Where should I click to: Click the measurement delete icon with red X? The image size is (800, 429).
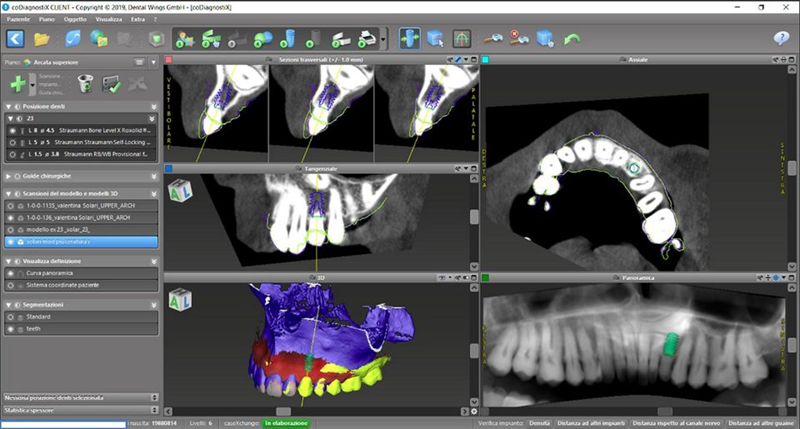(518, 39)
